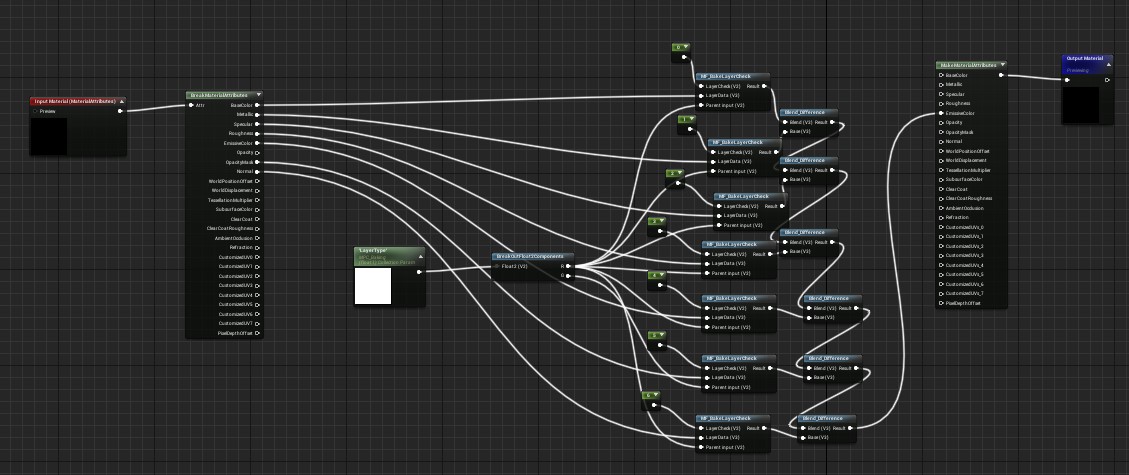Click the Preview pin on Input Material node
Screen dimensions: 1129x475
[x=121, y=111]
